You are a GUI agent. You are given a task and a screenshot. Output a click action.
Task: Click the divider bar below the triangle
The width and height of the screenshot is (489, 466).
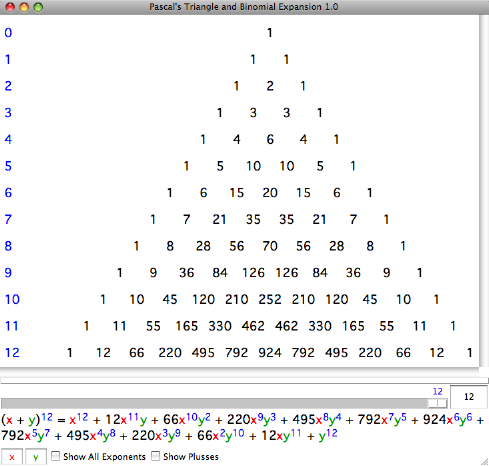tap(244, 380)
